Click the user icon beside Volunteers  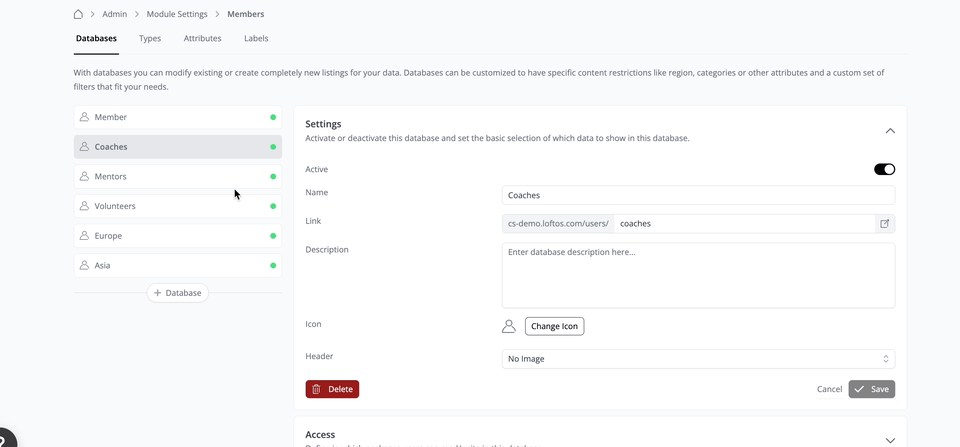(x=85, y=206)
